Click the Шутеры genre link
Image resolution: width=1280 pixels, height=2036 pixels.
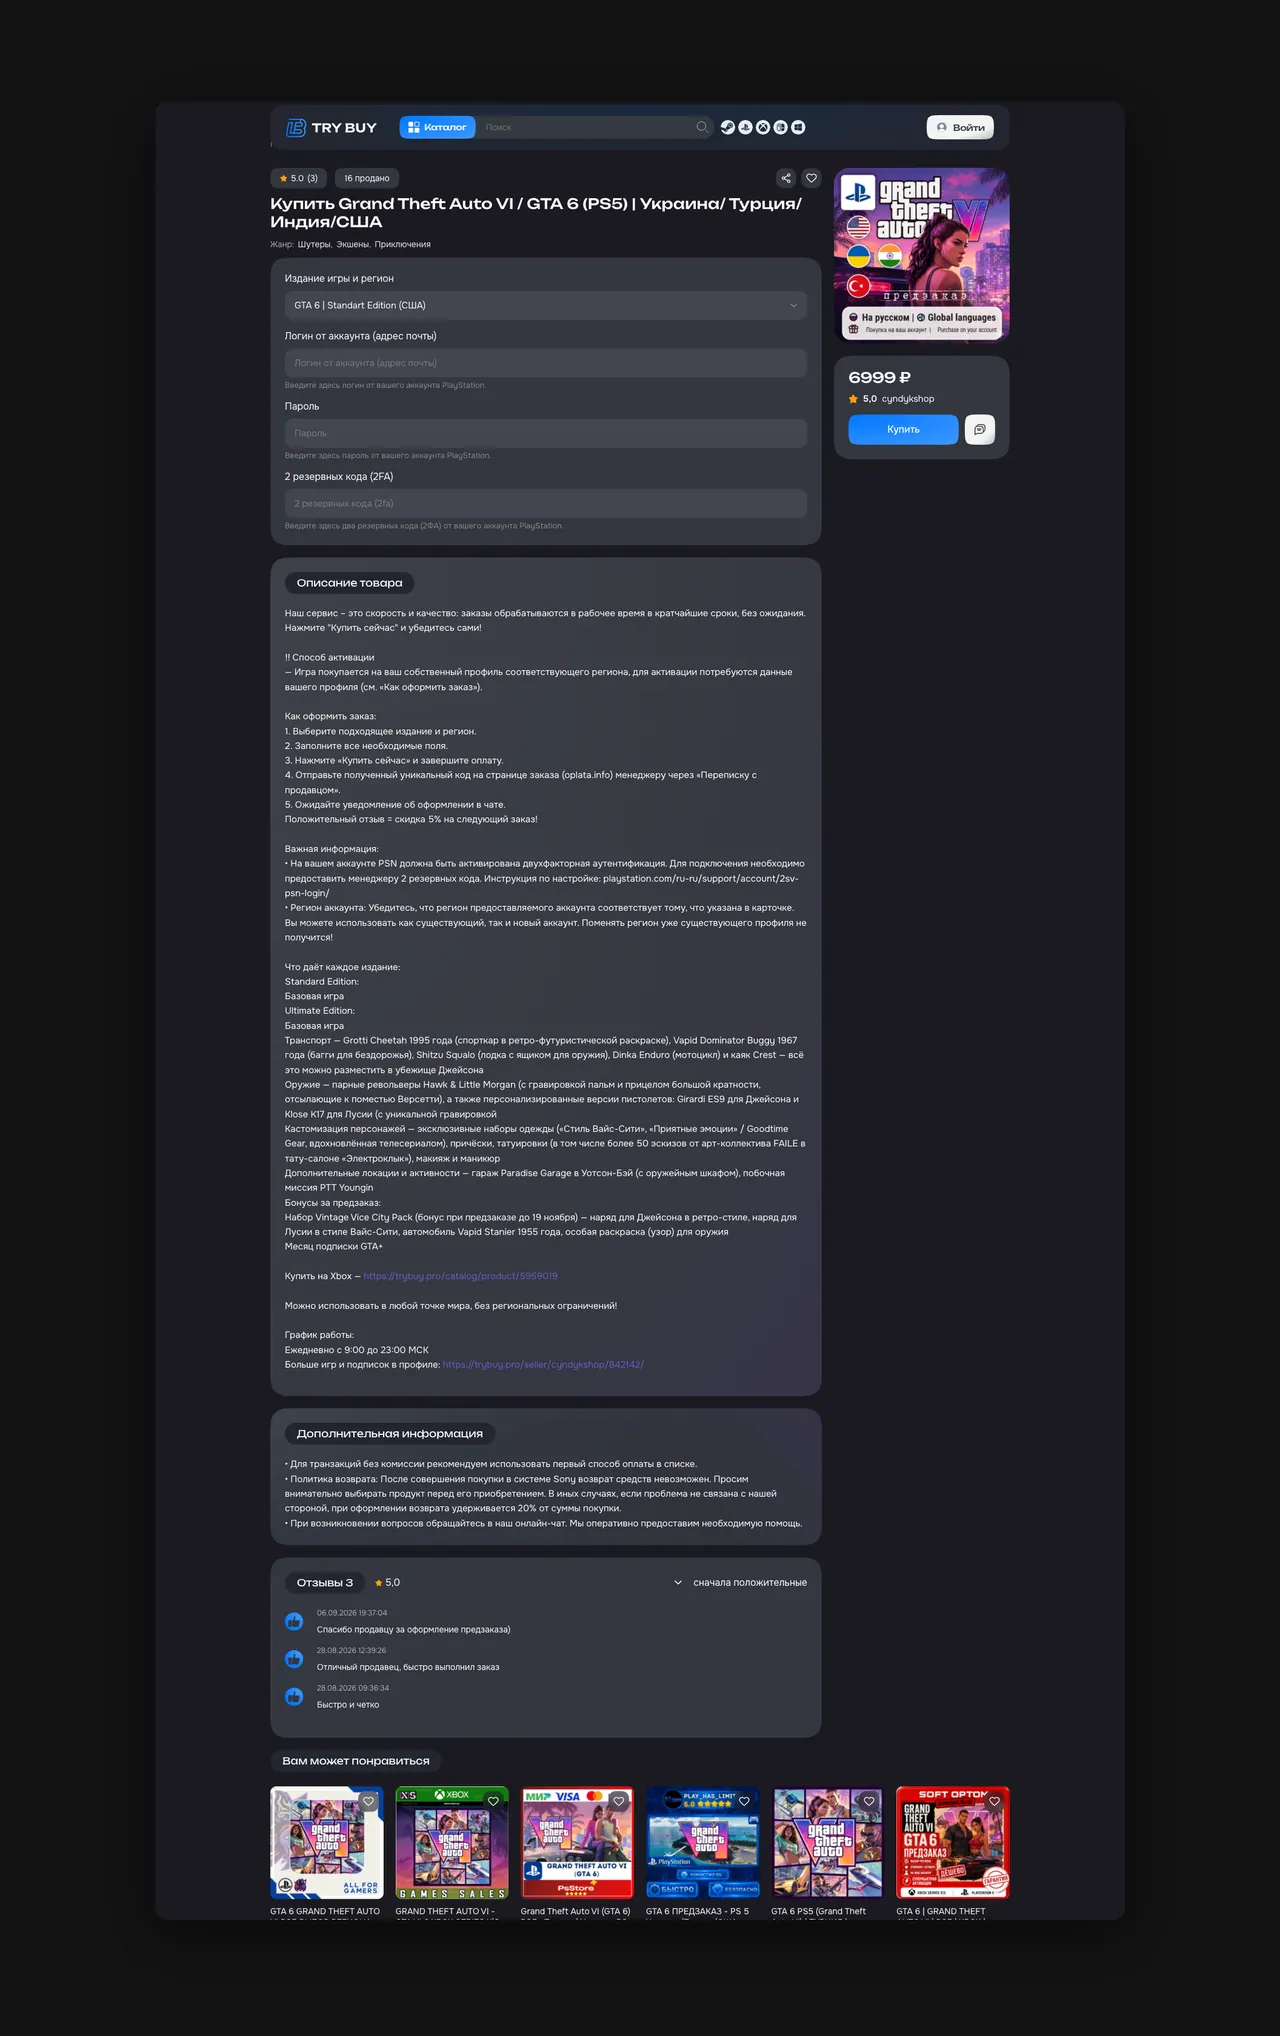(314, 244)
